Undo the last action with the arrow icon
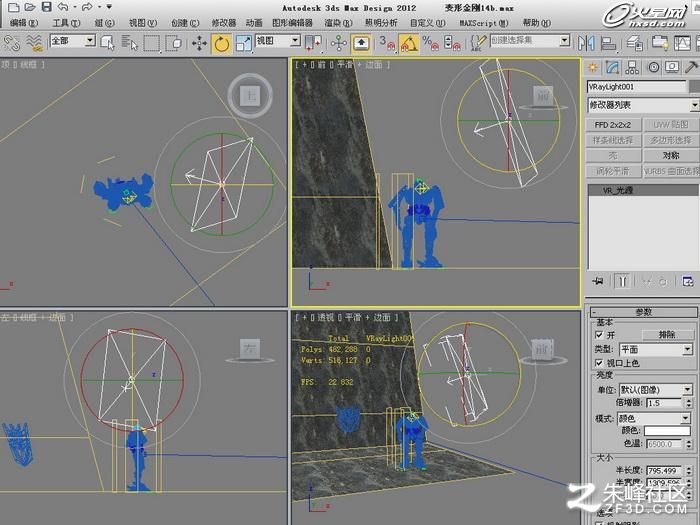The image size is (700, 525). [x=63, y=7]
